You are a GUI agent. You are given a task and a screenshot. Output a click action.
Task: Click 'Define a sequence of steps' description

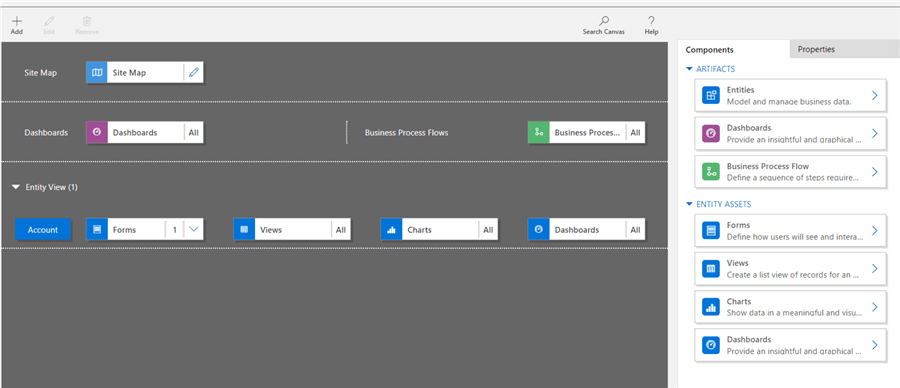tap(793, 178)
